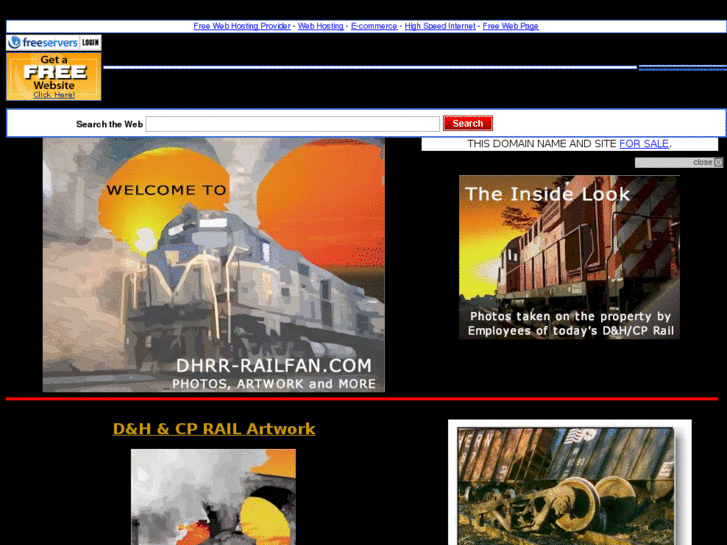
Task: Click the Get a FREE Website banner
Action: coord(54,76)
